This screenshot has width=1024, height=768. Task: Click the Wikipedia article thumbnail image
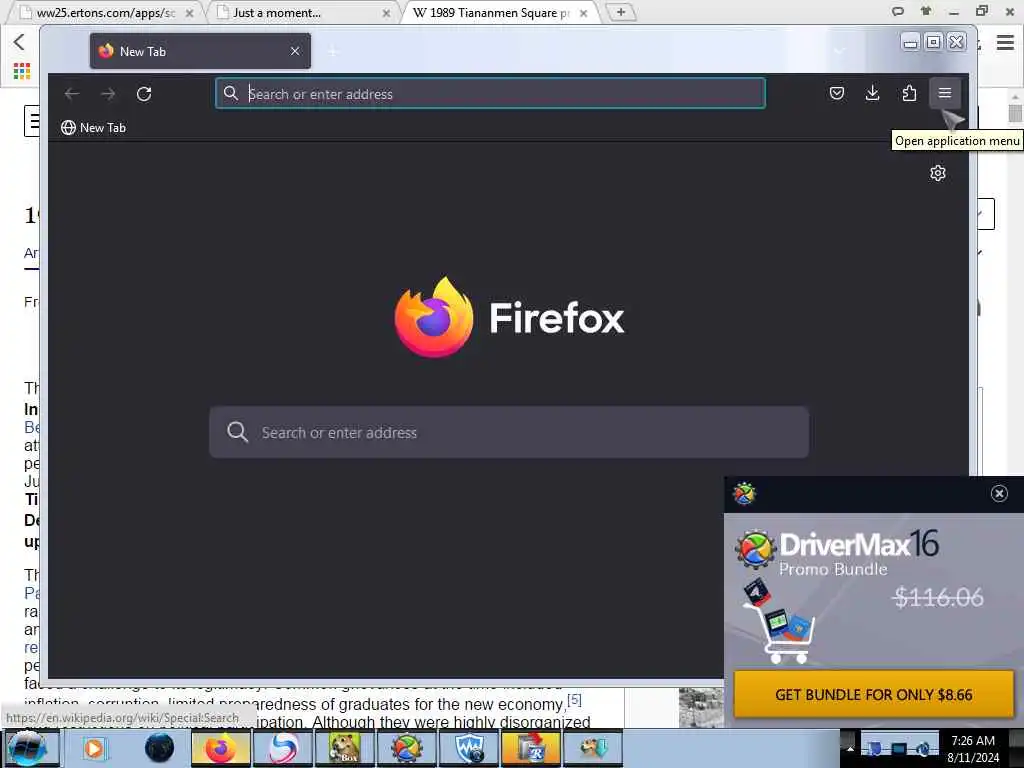pos(701,707)
